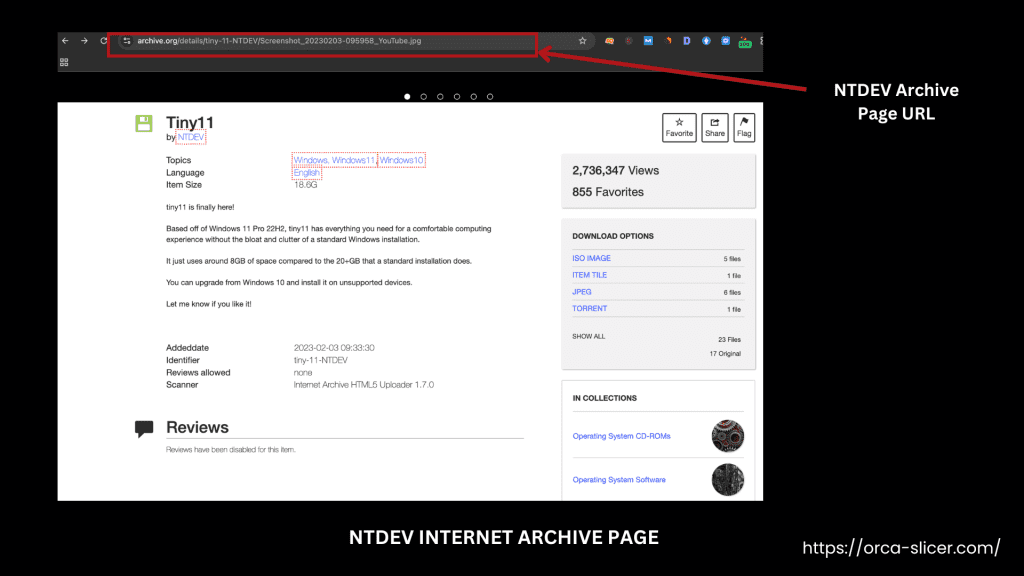Click inside the address bar URL field
The width and height of the screenshot is (1024, 576).
[300, 41]
